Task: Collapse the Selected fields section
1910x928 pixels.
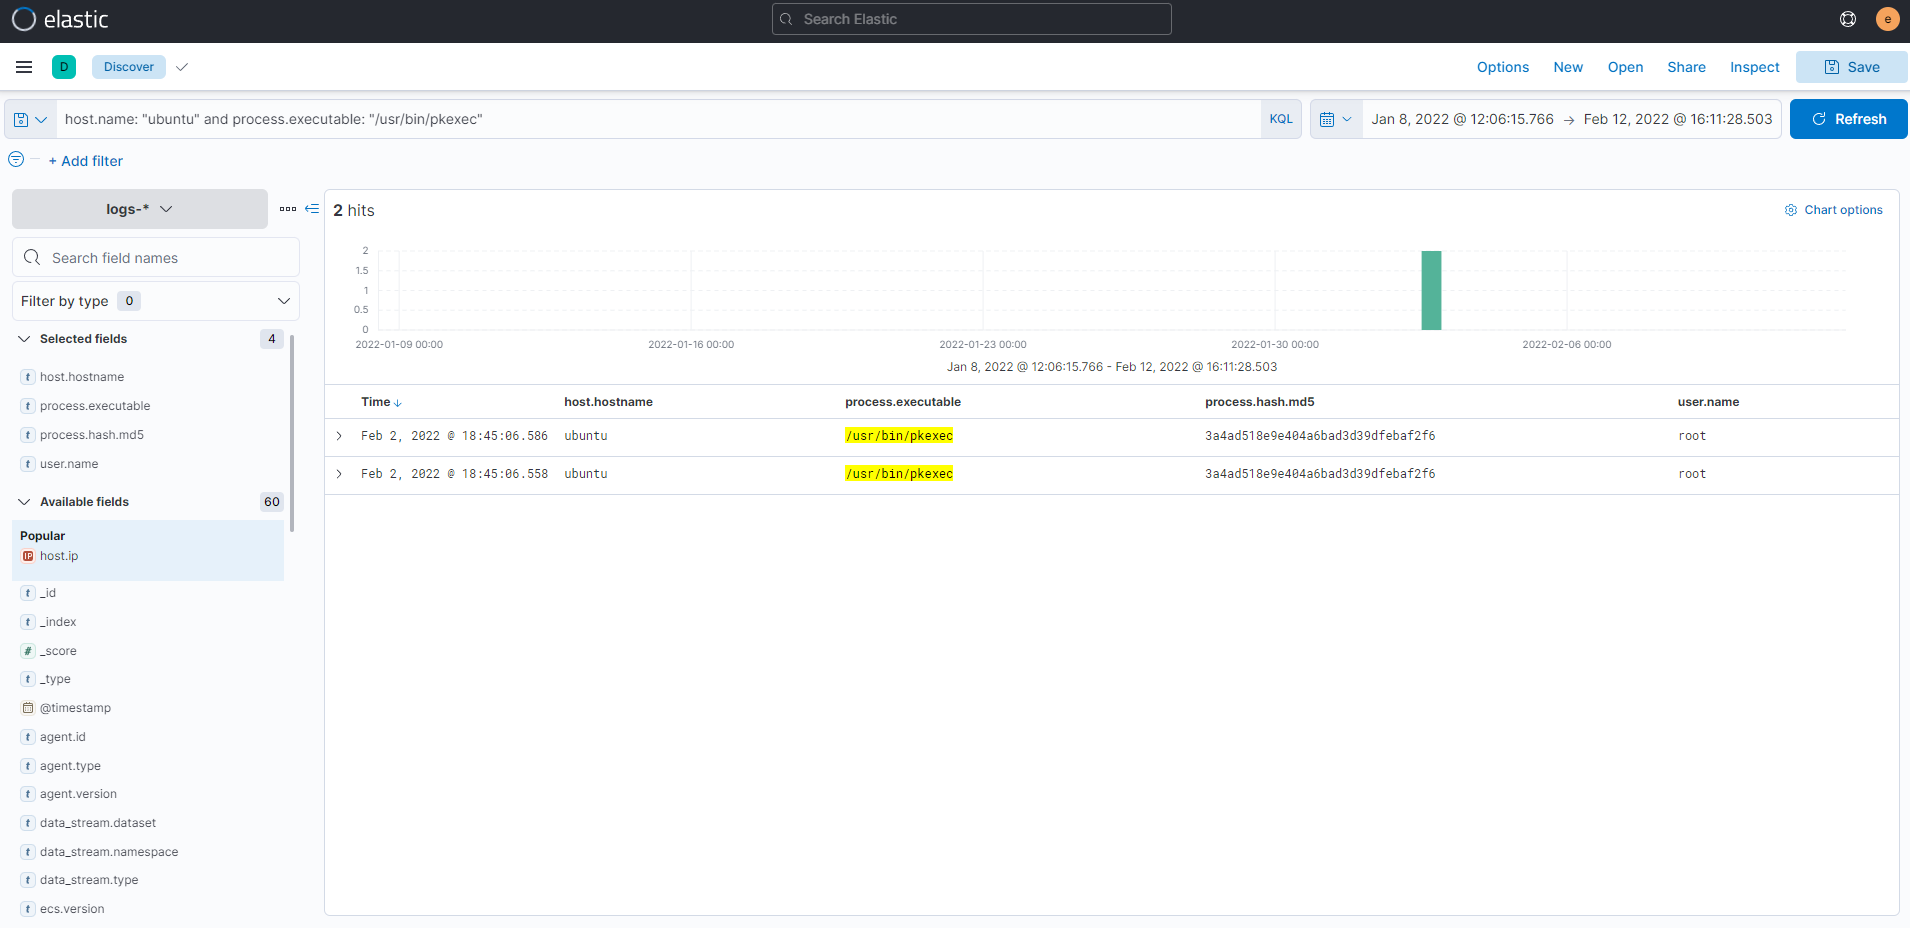Action: [24, 339]
